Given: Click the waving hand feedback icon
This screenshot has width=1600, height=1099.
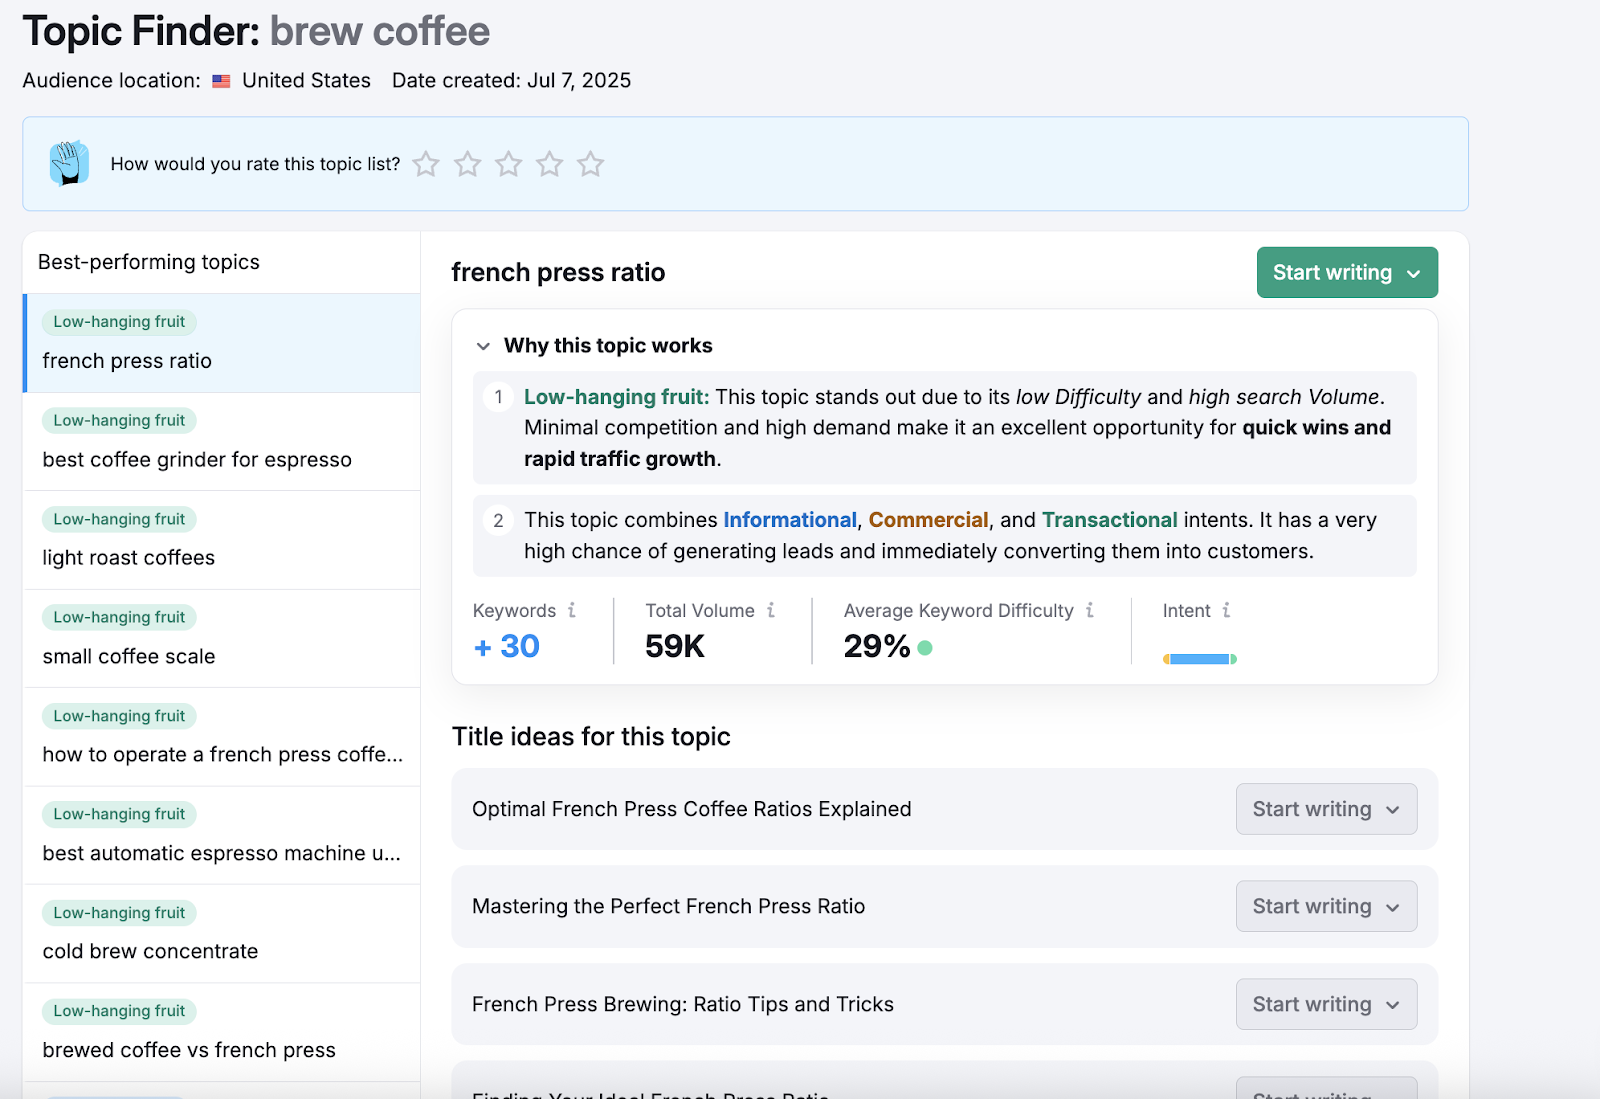Looking at the screenshot, I should [69, 163].
